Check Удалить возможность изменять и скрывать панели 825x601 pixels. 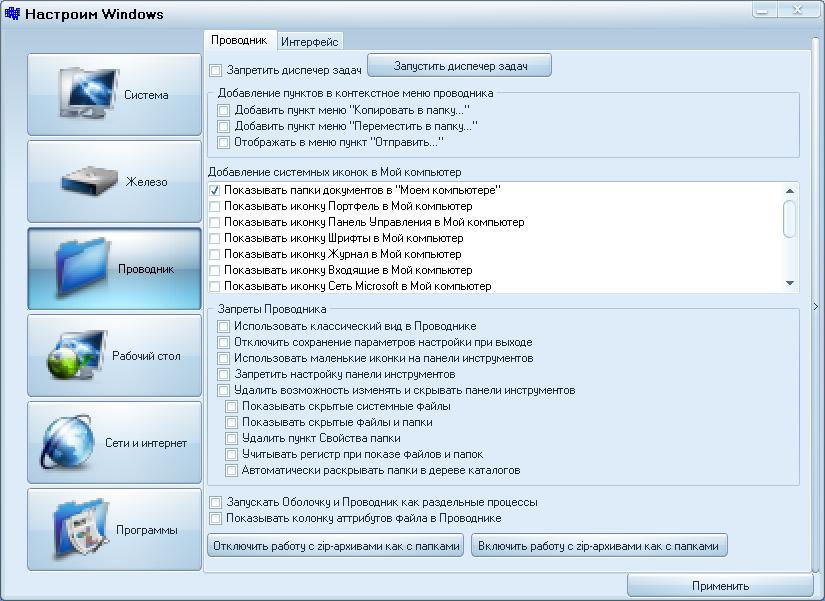click(x=223, y=390)
